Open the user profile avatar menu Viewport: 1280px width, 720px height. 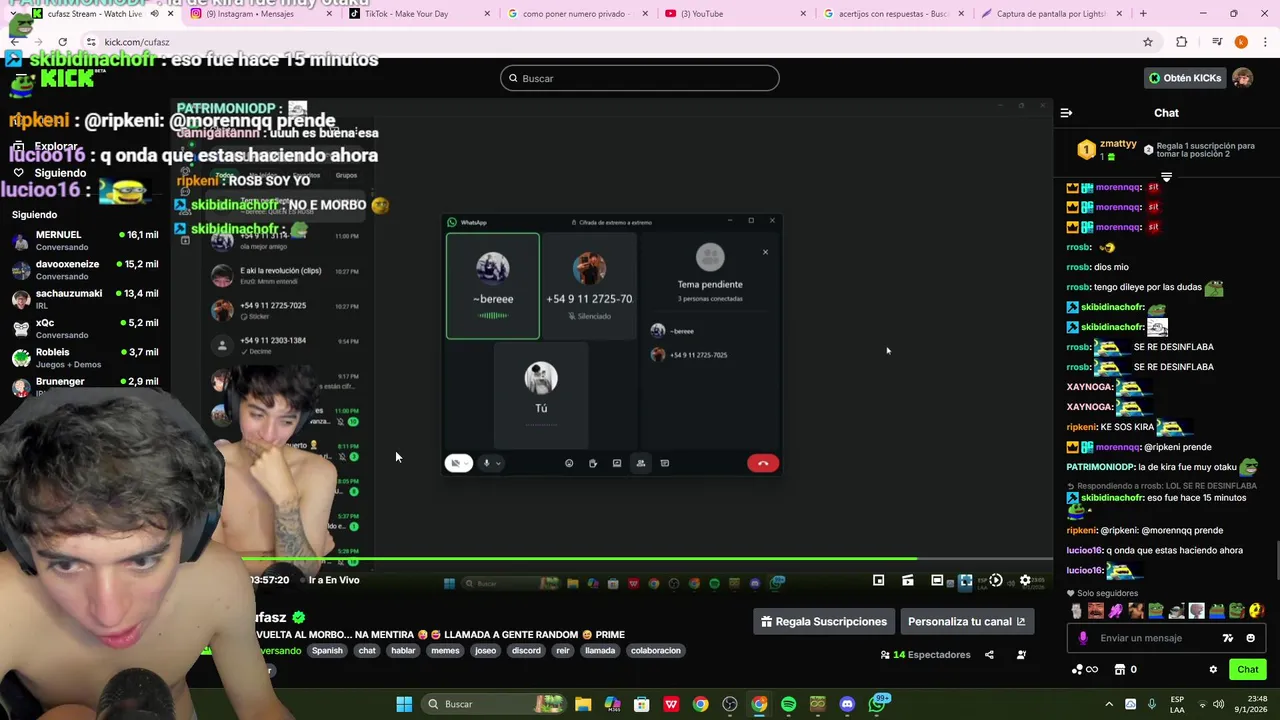tap(1243, 78)
